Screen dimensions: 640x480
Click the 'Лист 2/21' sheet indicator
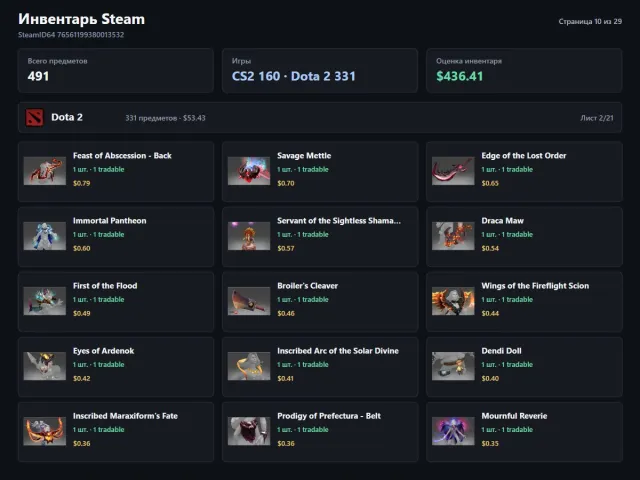point(597,118)
